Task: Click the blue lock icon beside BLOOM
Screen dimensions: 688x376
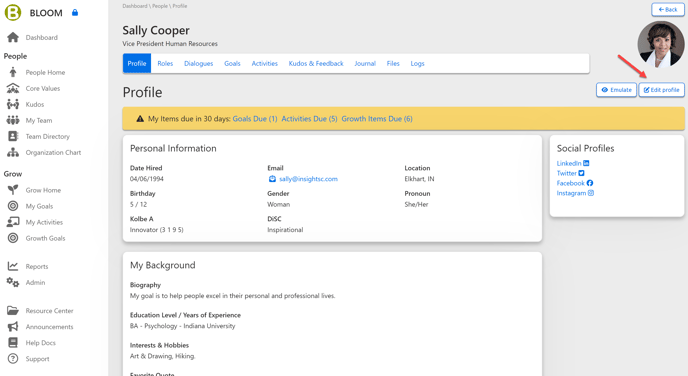Action: tap(75, 13)
